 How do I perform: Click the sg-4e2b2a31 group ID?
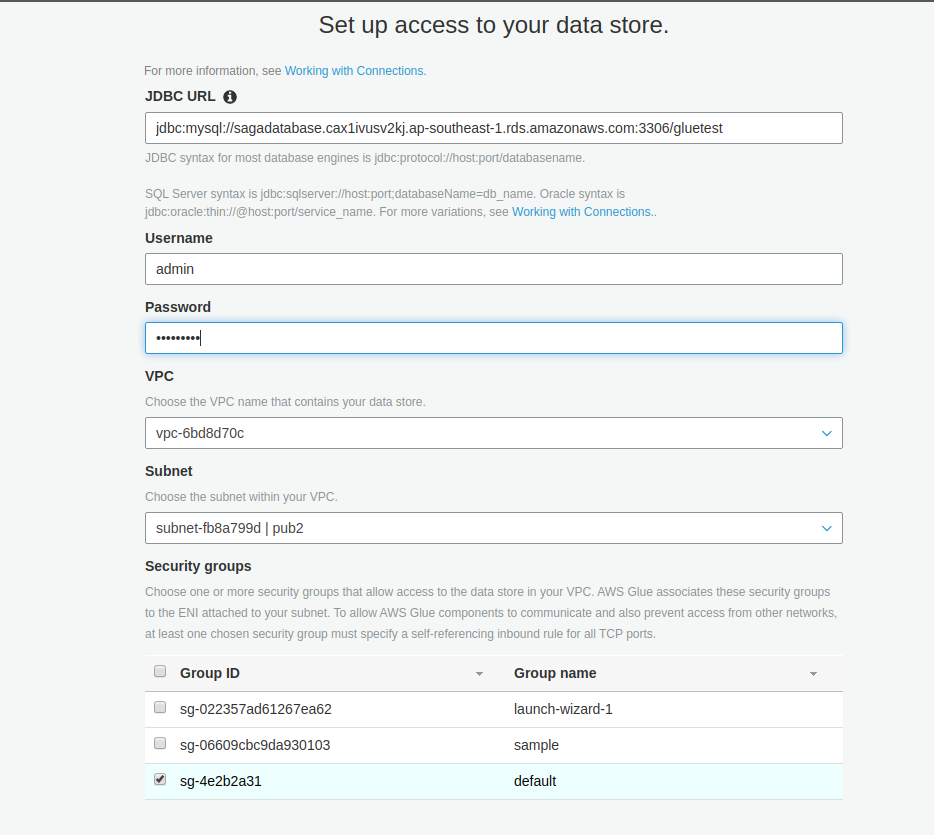tap(221, 781)
